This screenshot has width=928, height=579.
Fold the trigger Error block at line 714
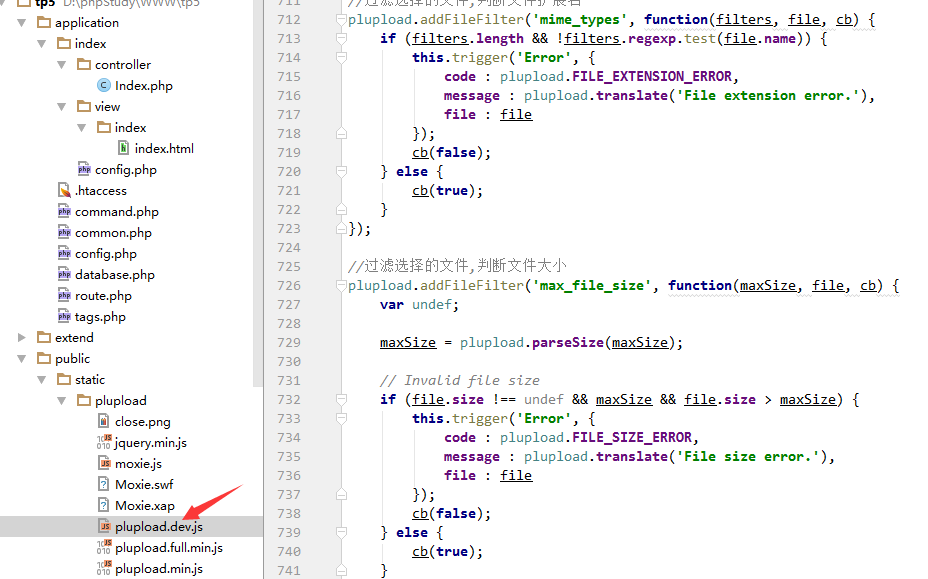coord(341,57)
